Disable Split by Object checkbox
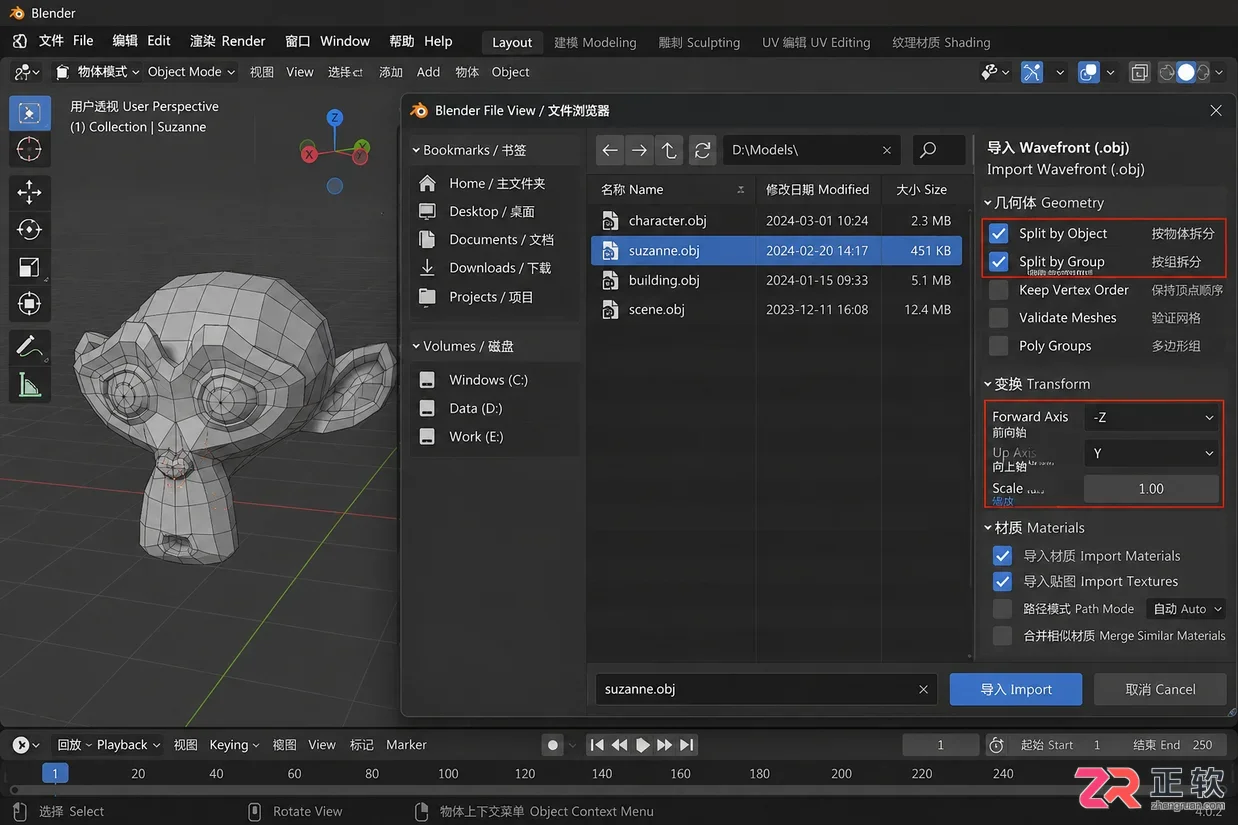Viewport: 1238px width, 825px height. click(998, 233)
